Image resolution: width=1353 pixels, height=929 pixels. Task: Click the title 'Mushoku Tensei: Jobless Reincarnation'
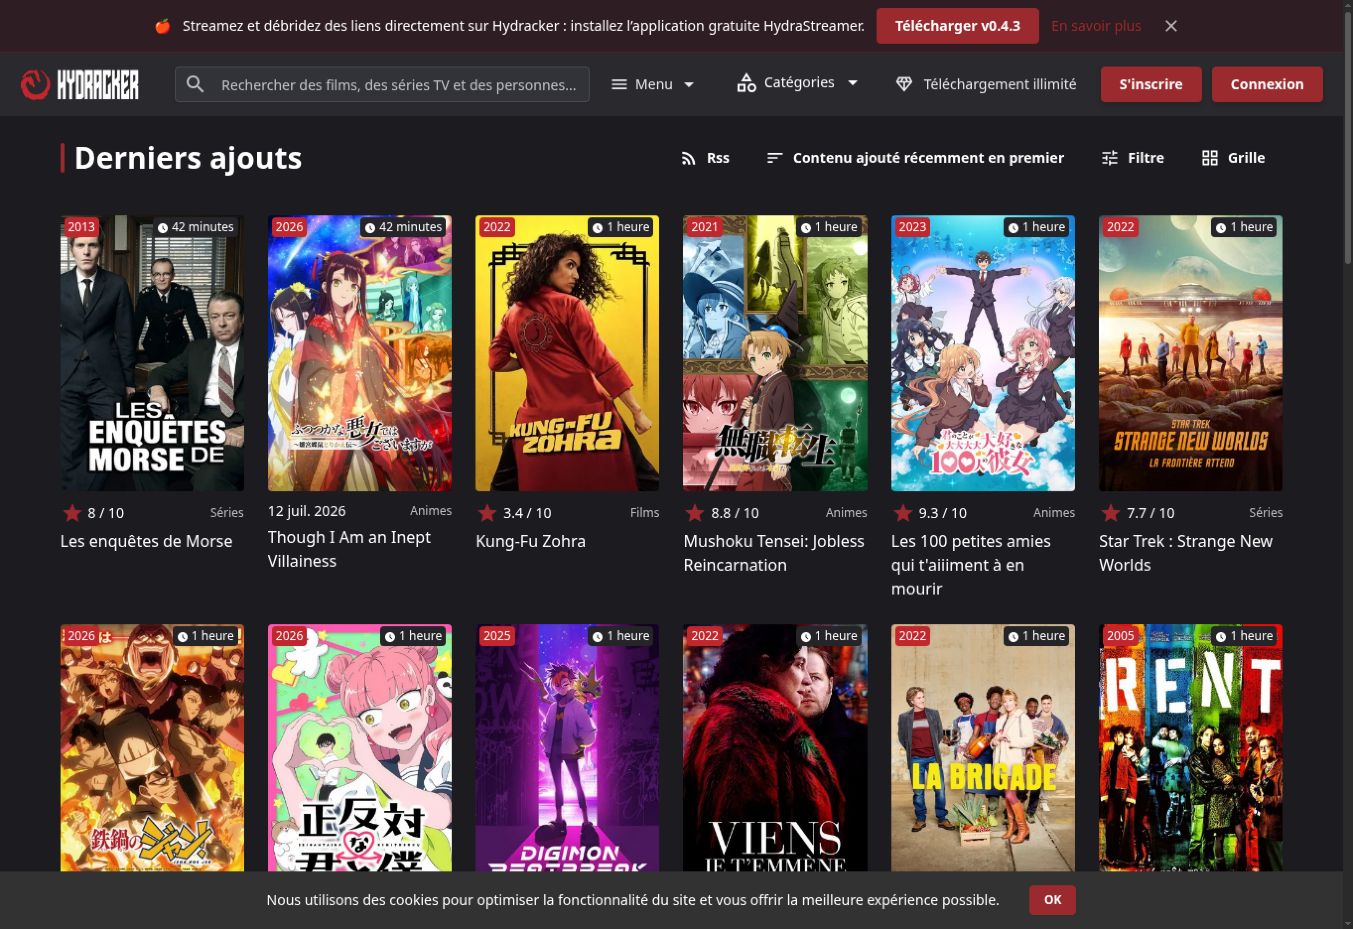point(774,553)
